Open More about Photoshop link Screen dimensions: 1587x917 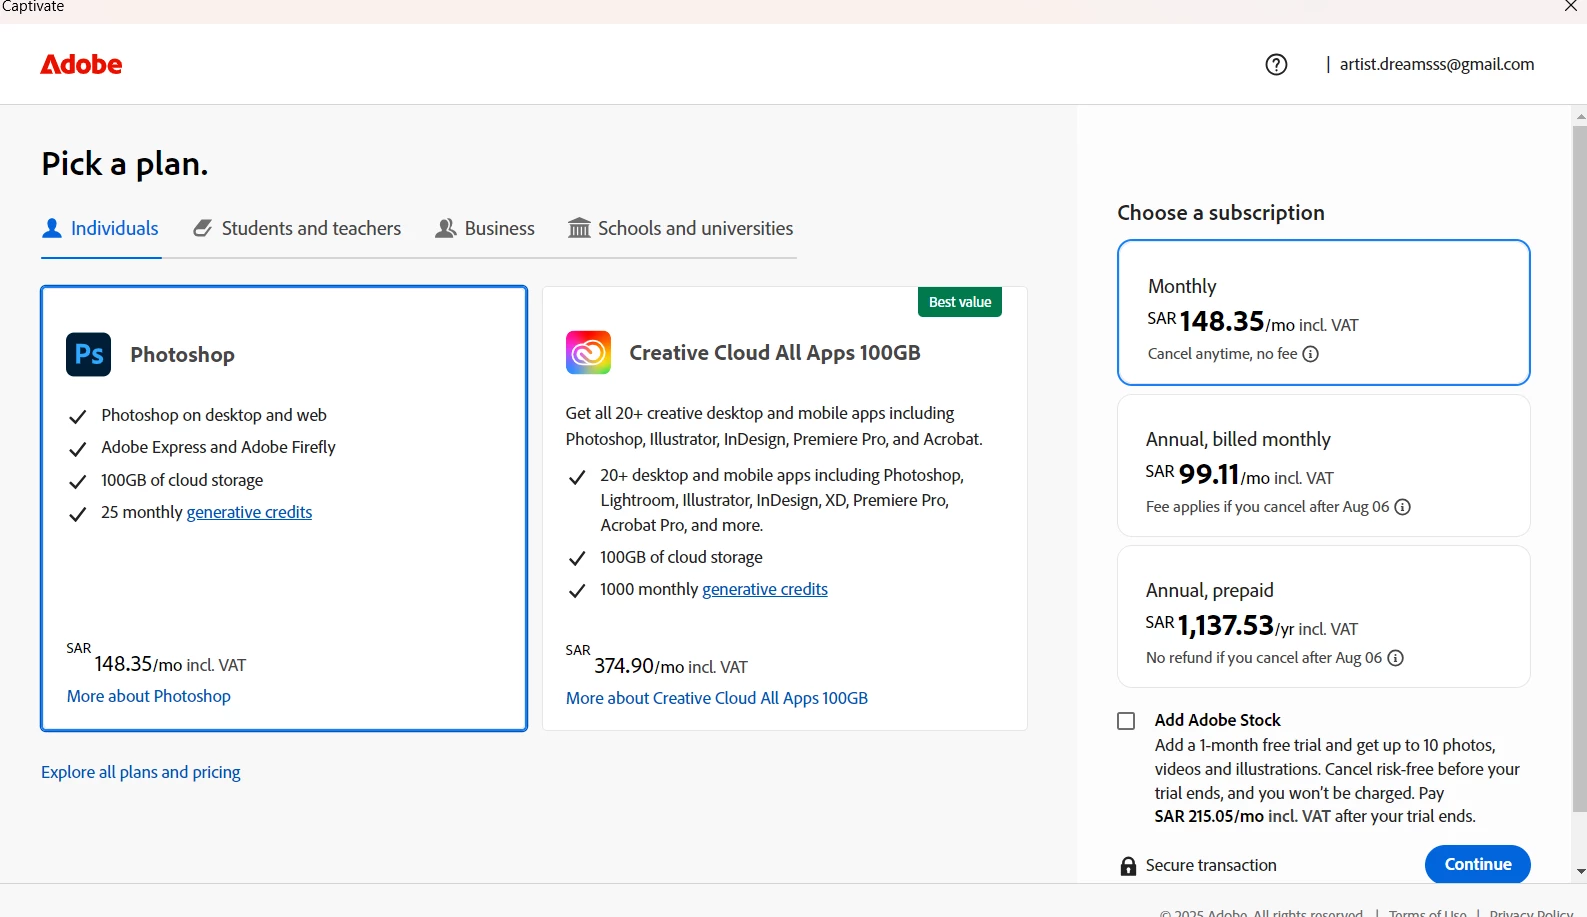coord(149,696)
